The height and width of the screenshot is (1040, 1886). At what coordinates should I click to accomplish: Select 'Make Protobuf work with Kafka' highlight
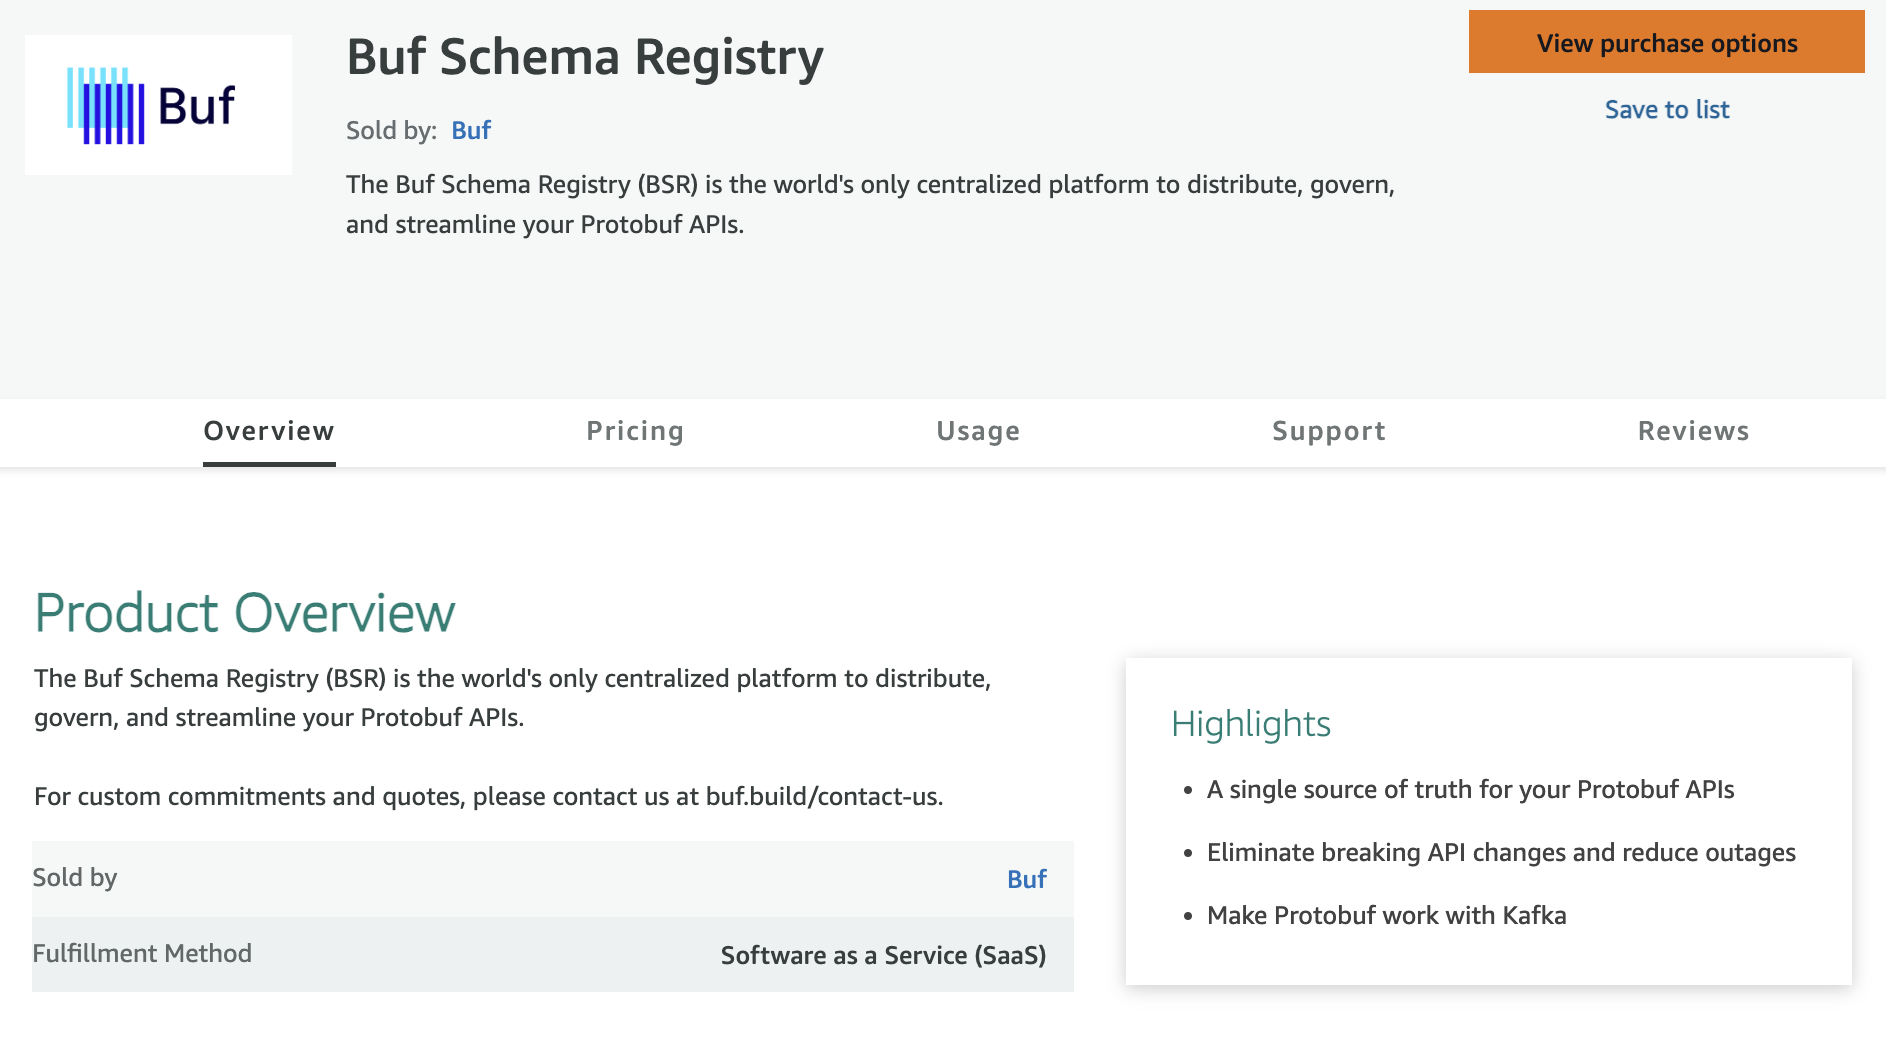point(1386,916)
